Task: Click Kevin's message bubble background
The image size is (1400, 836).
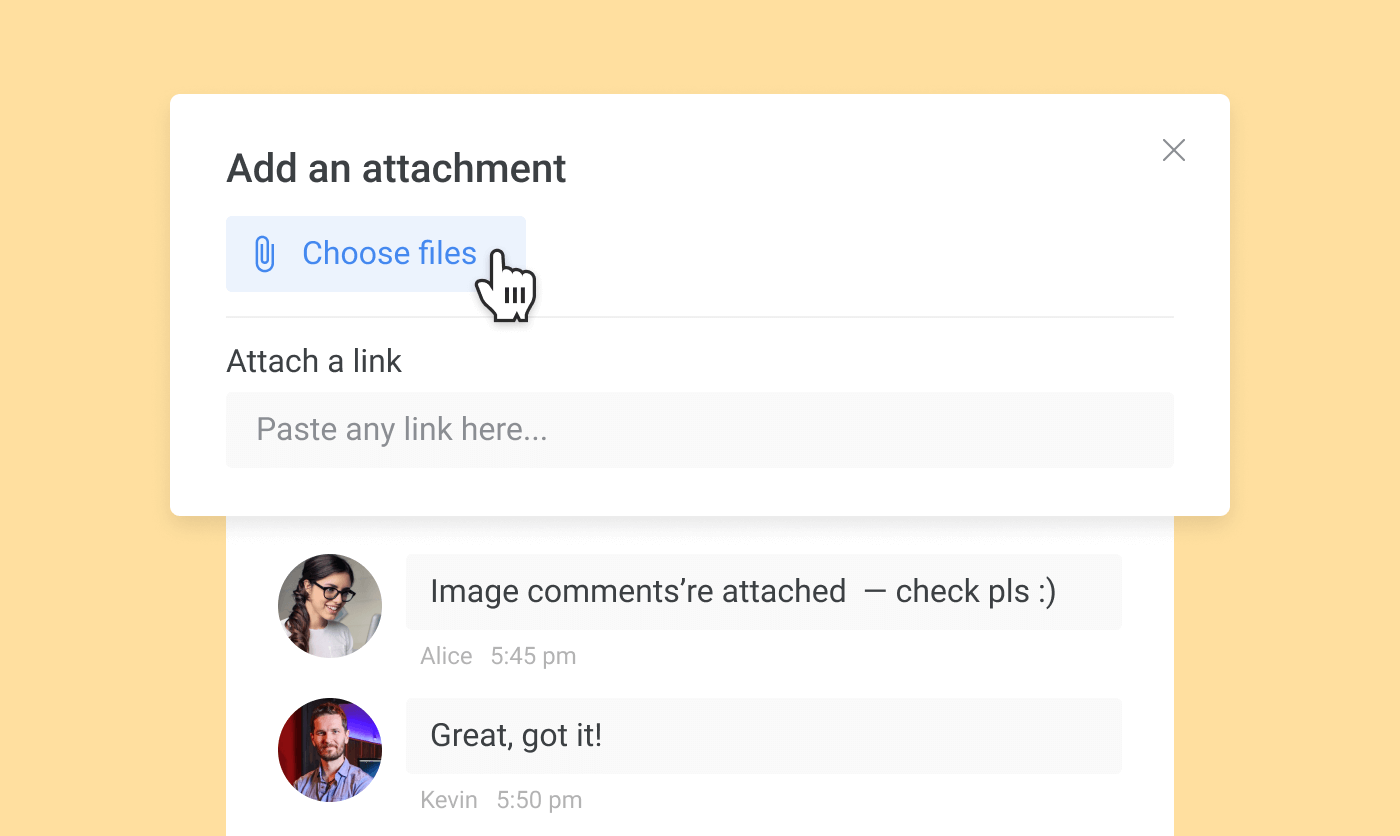Action: tap(900, 735)
